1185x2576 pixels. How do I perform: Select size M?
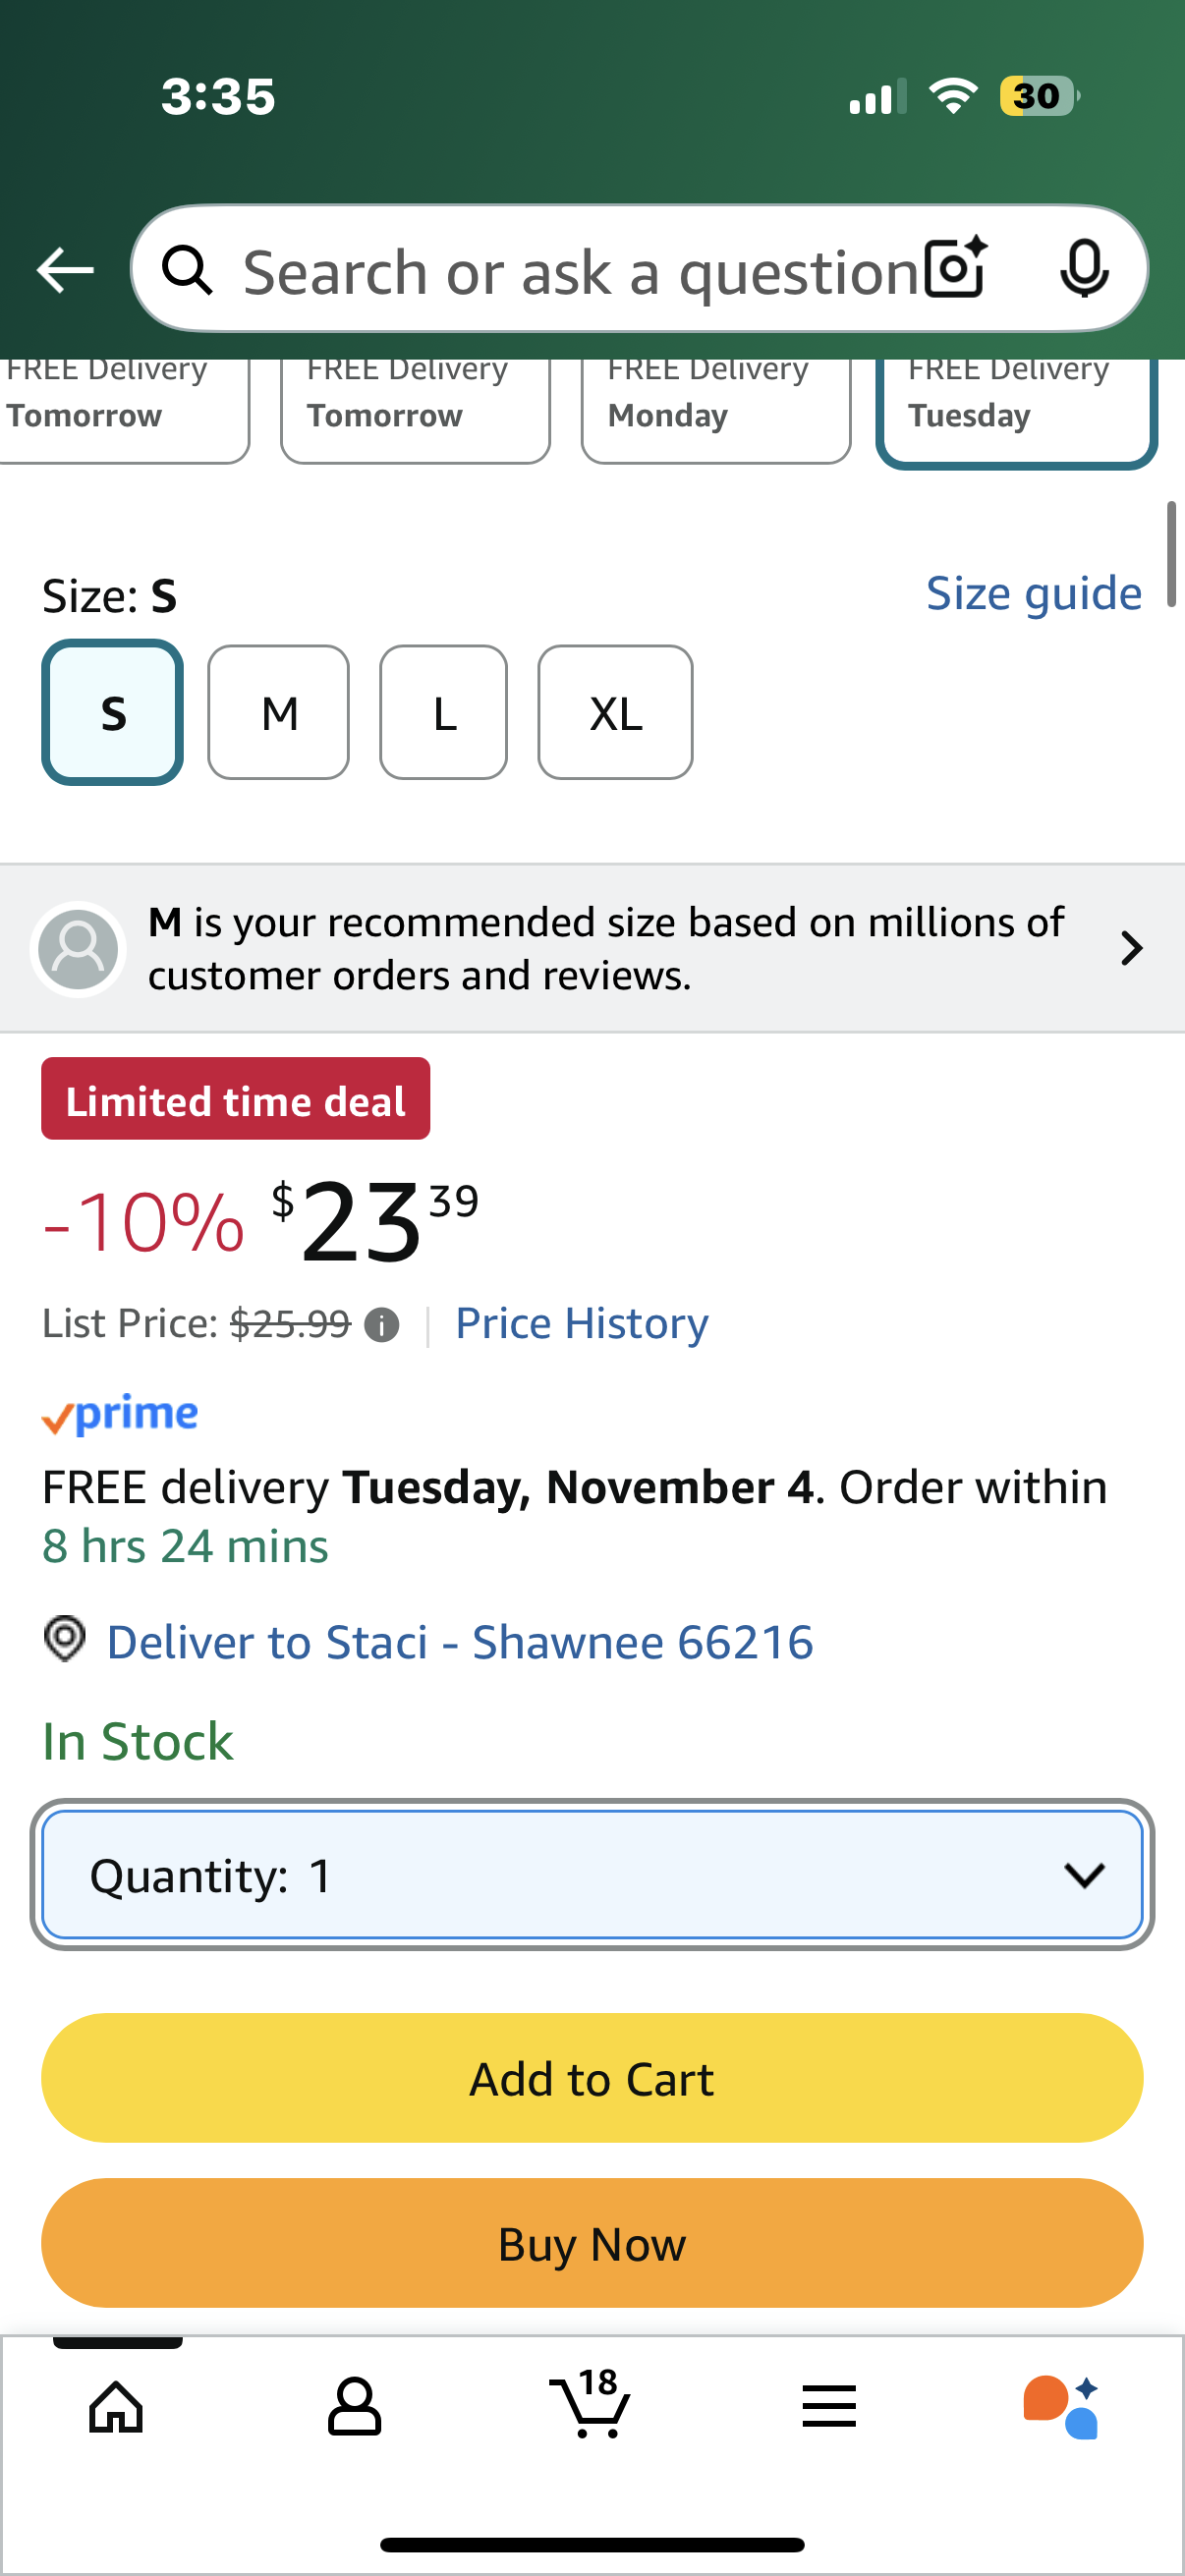[279, 713]
